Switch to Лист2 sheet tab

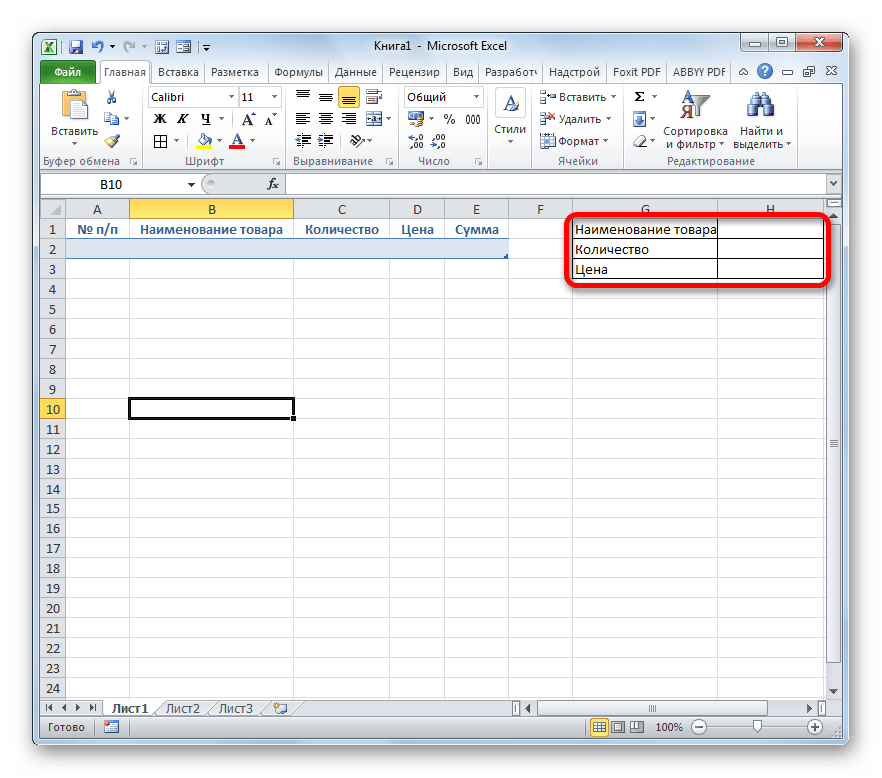183,708
